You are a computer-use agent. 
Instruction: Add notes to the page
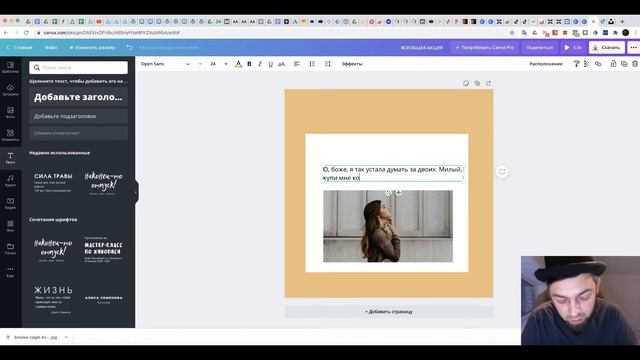pyautogui.click(x=466, y=83)
